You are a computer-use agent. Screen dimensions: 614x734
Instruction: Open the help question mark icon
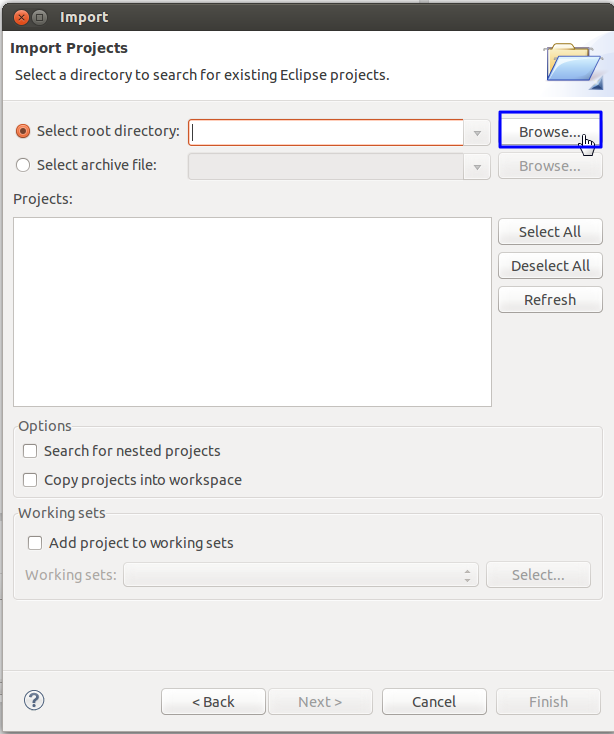34,700
